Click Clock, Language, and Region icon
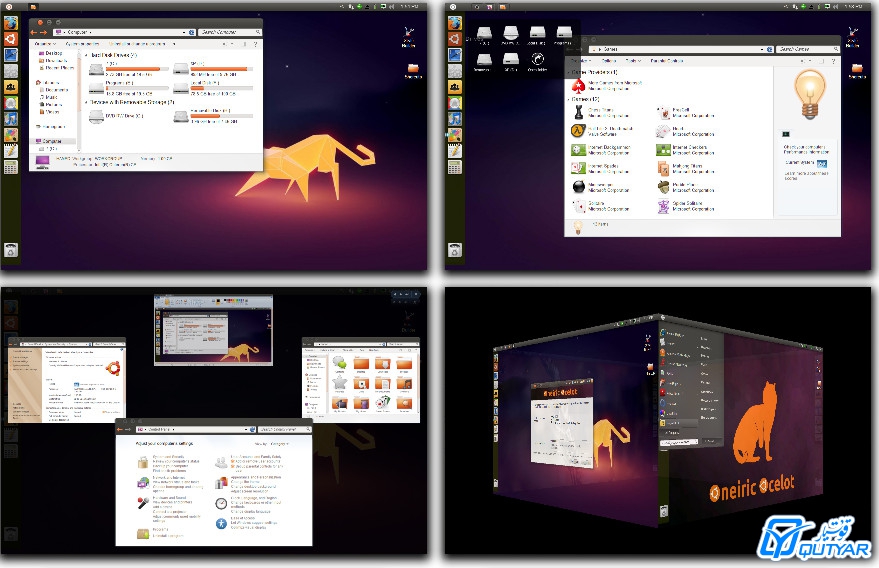Screen dimensions: 879x568 221,503
